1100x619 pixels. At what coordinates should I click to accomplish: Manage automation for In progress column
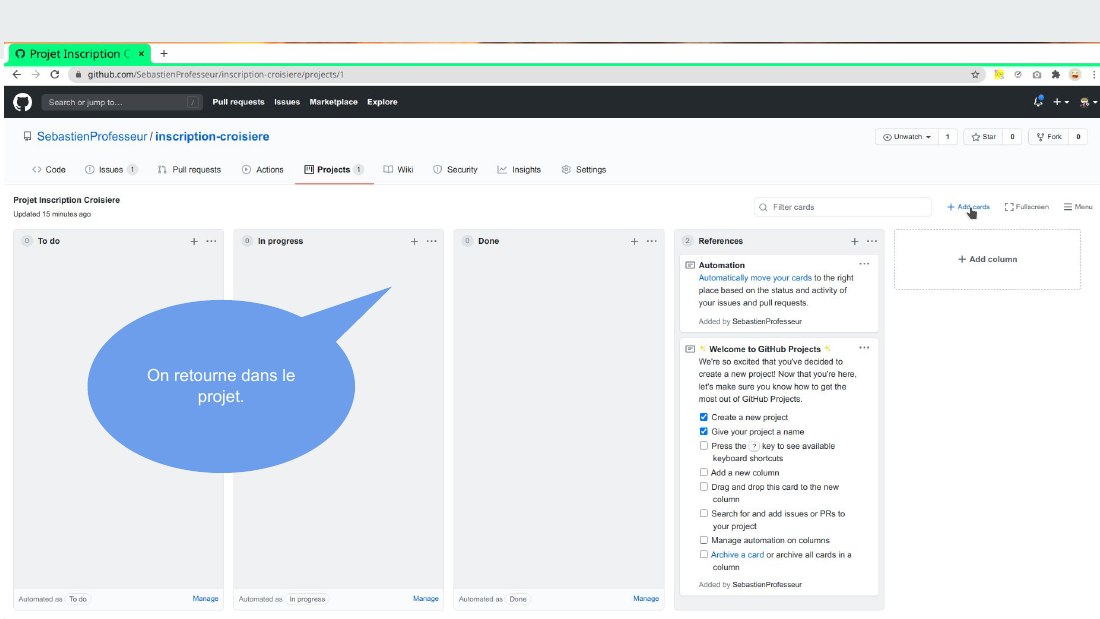click(x=426, y=599)
